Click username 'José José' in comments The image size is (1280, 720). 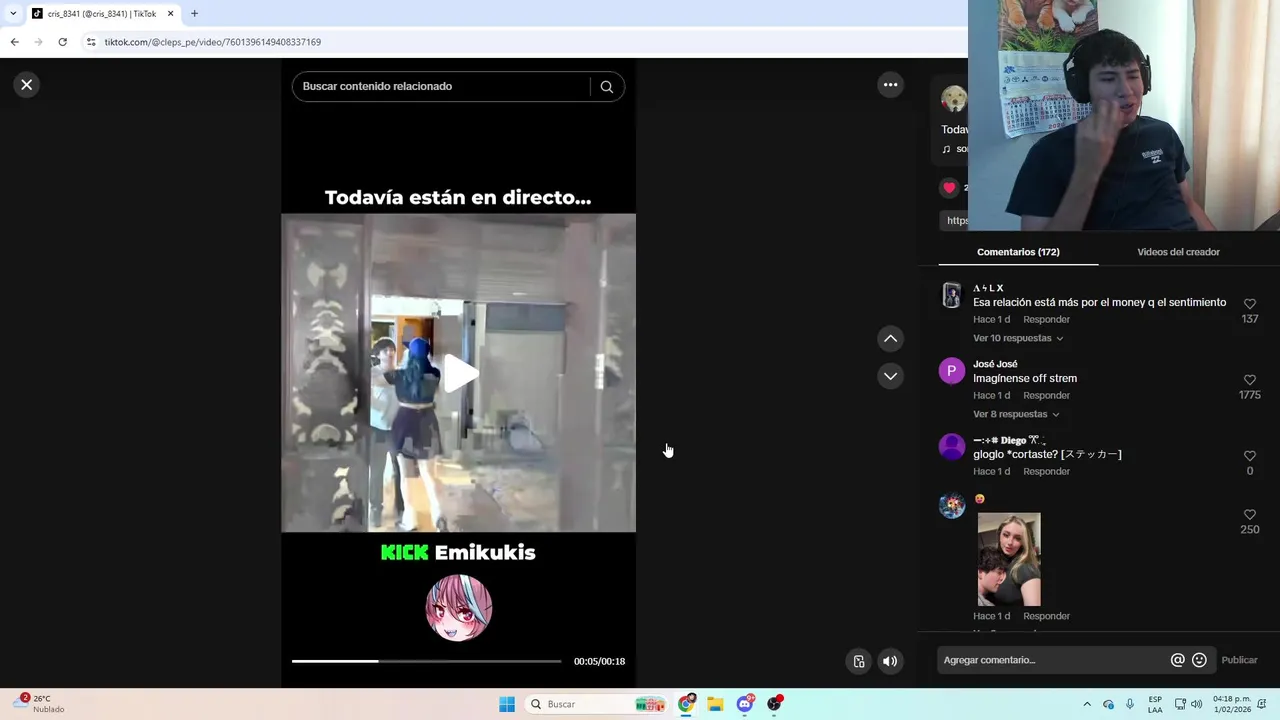click(995, 364)
